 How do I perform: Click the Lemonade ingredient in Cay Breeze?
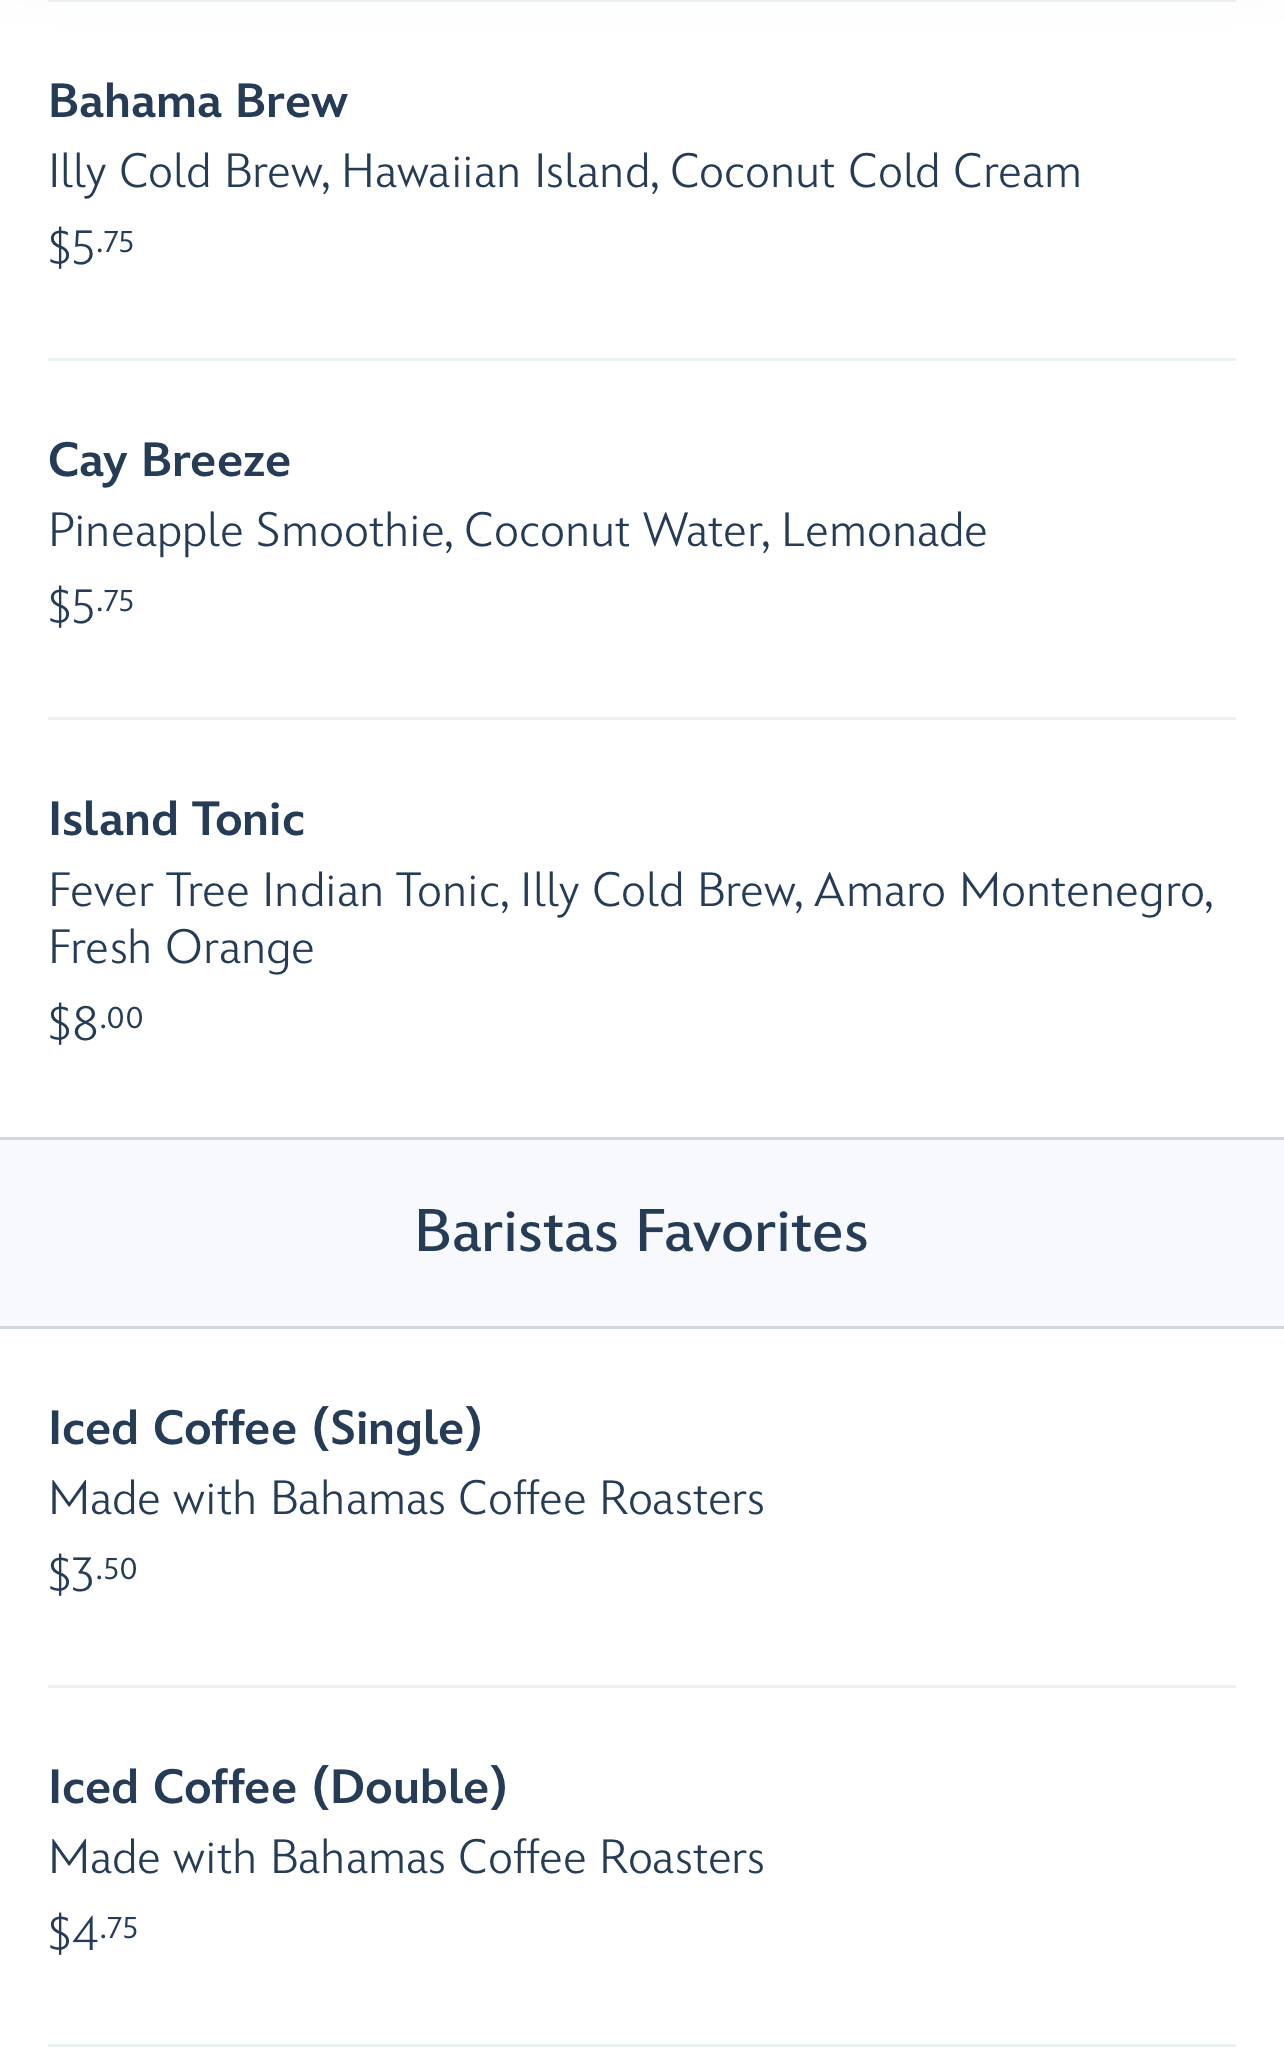(885, 531)
